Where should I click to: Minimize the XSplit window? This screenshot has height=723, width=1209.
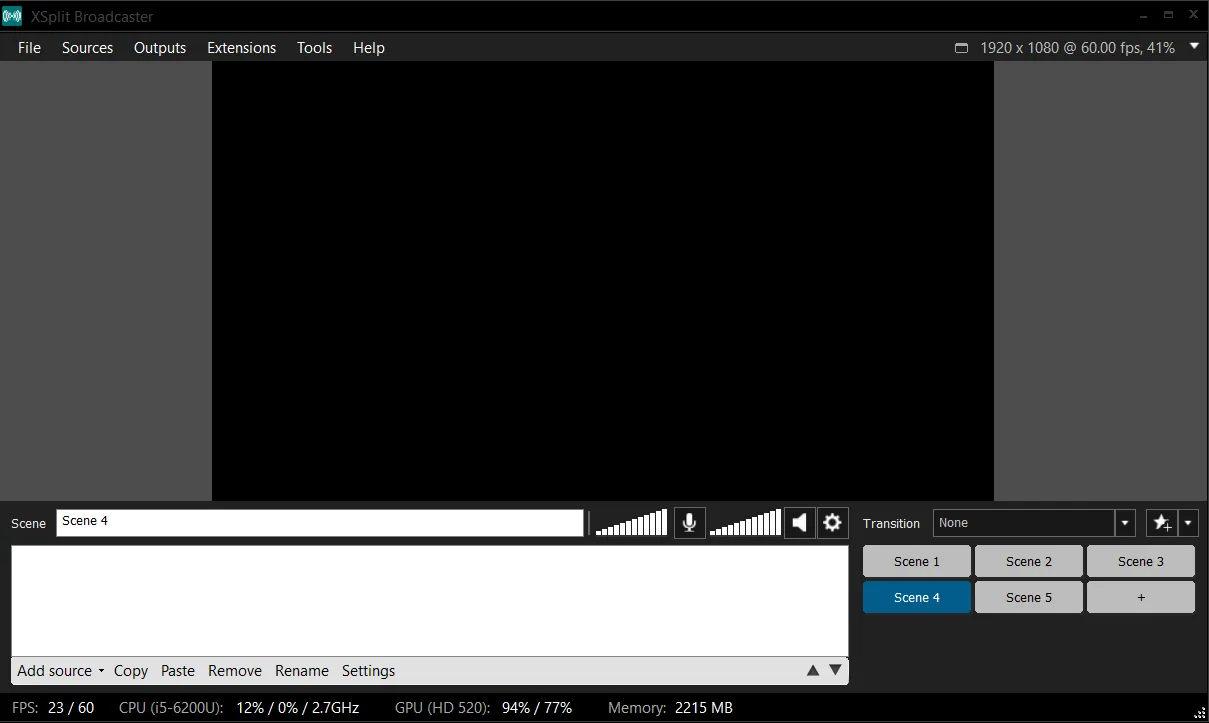tap(1144, 16)
